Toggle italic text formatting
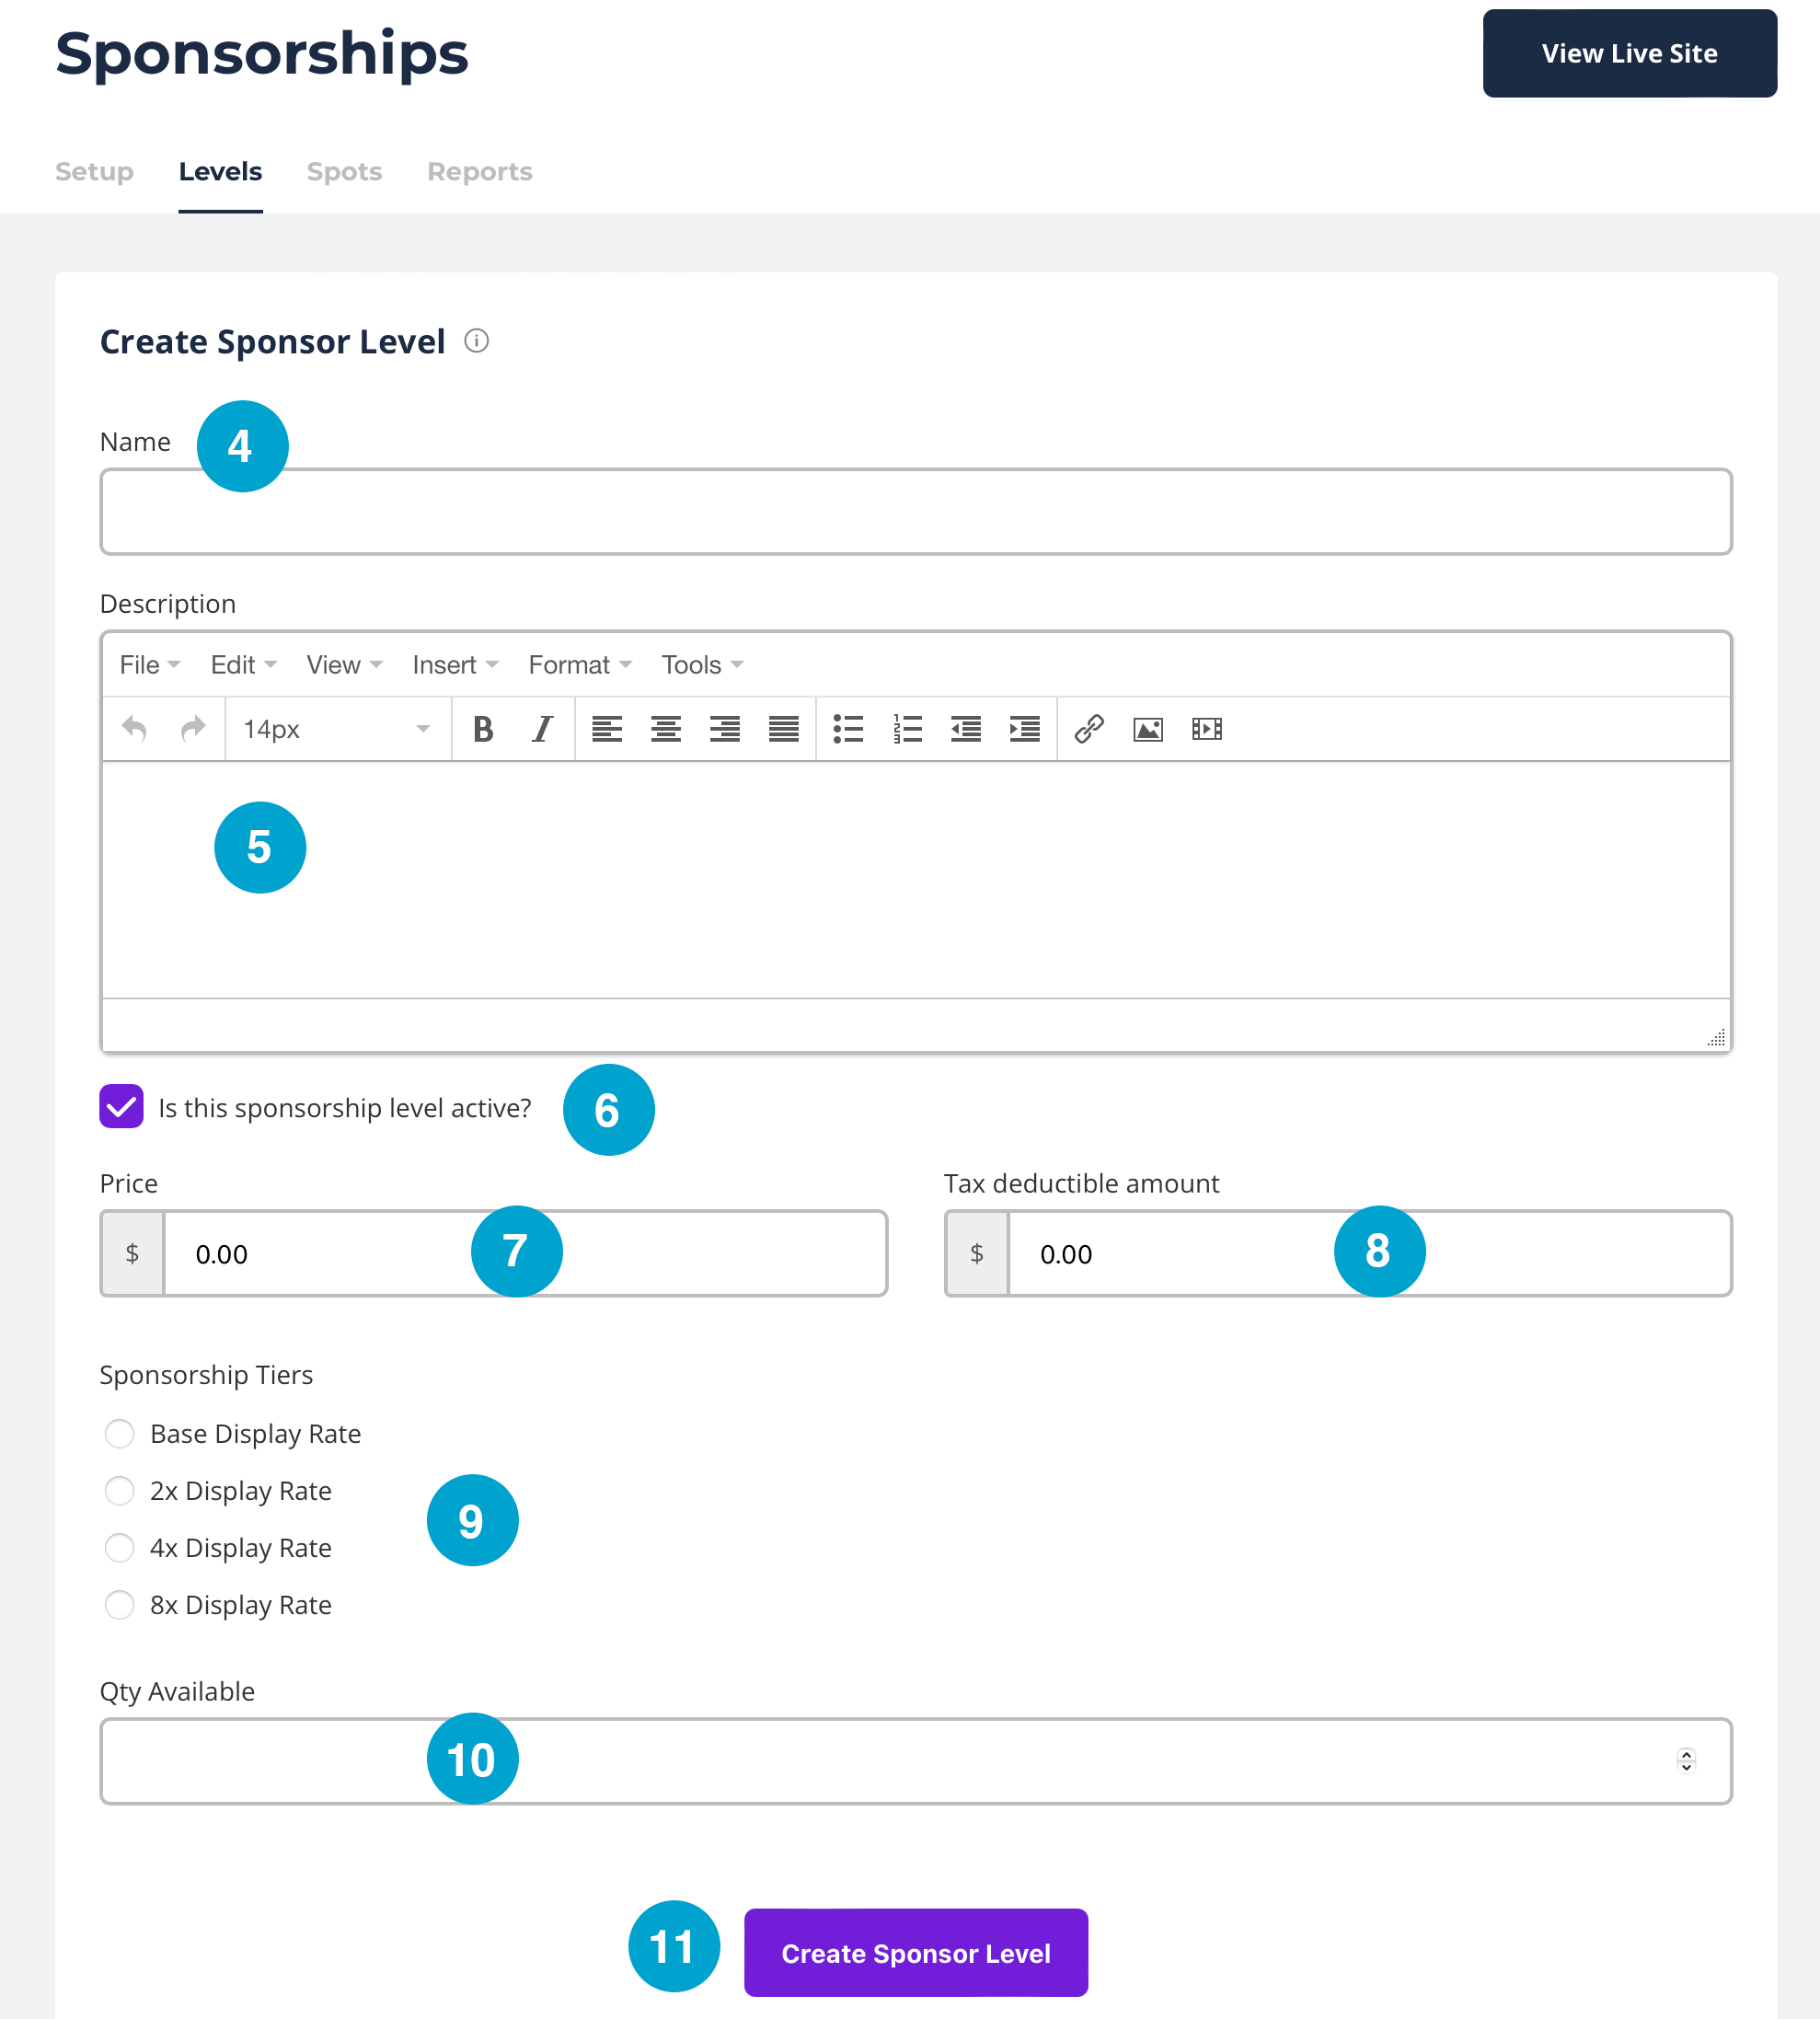Image resolution: width=1820 pixels, height=2019 pixels. pyautogui.click(x=542, y=729)
